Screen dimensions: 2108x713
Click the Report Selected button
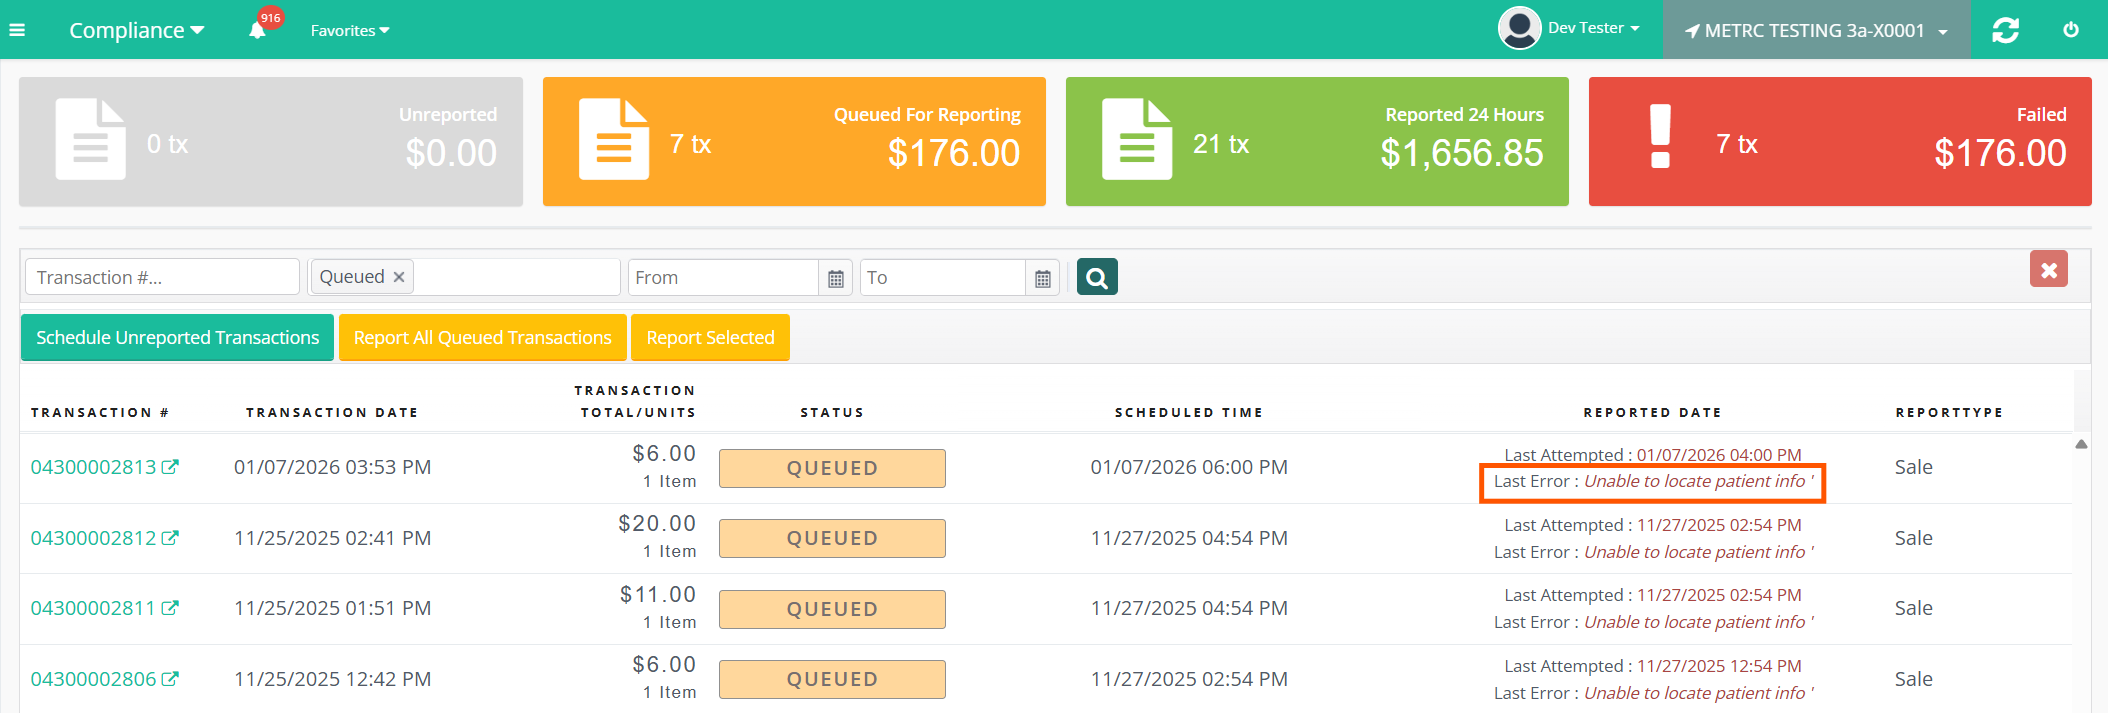tap(710, 338)
